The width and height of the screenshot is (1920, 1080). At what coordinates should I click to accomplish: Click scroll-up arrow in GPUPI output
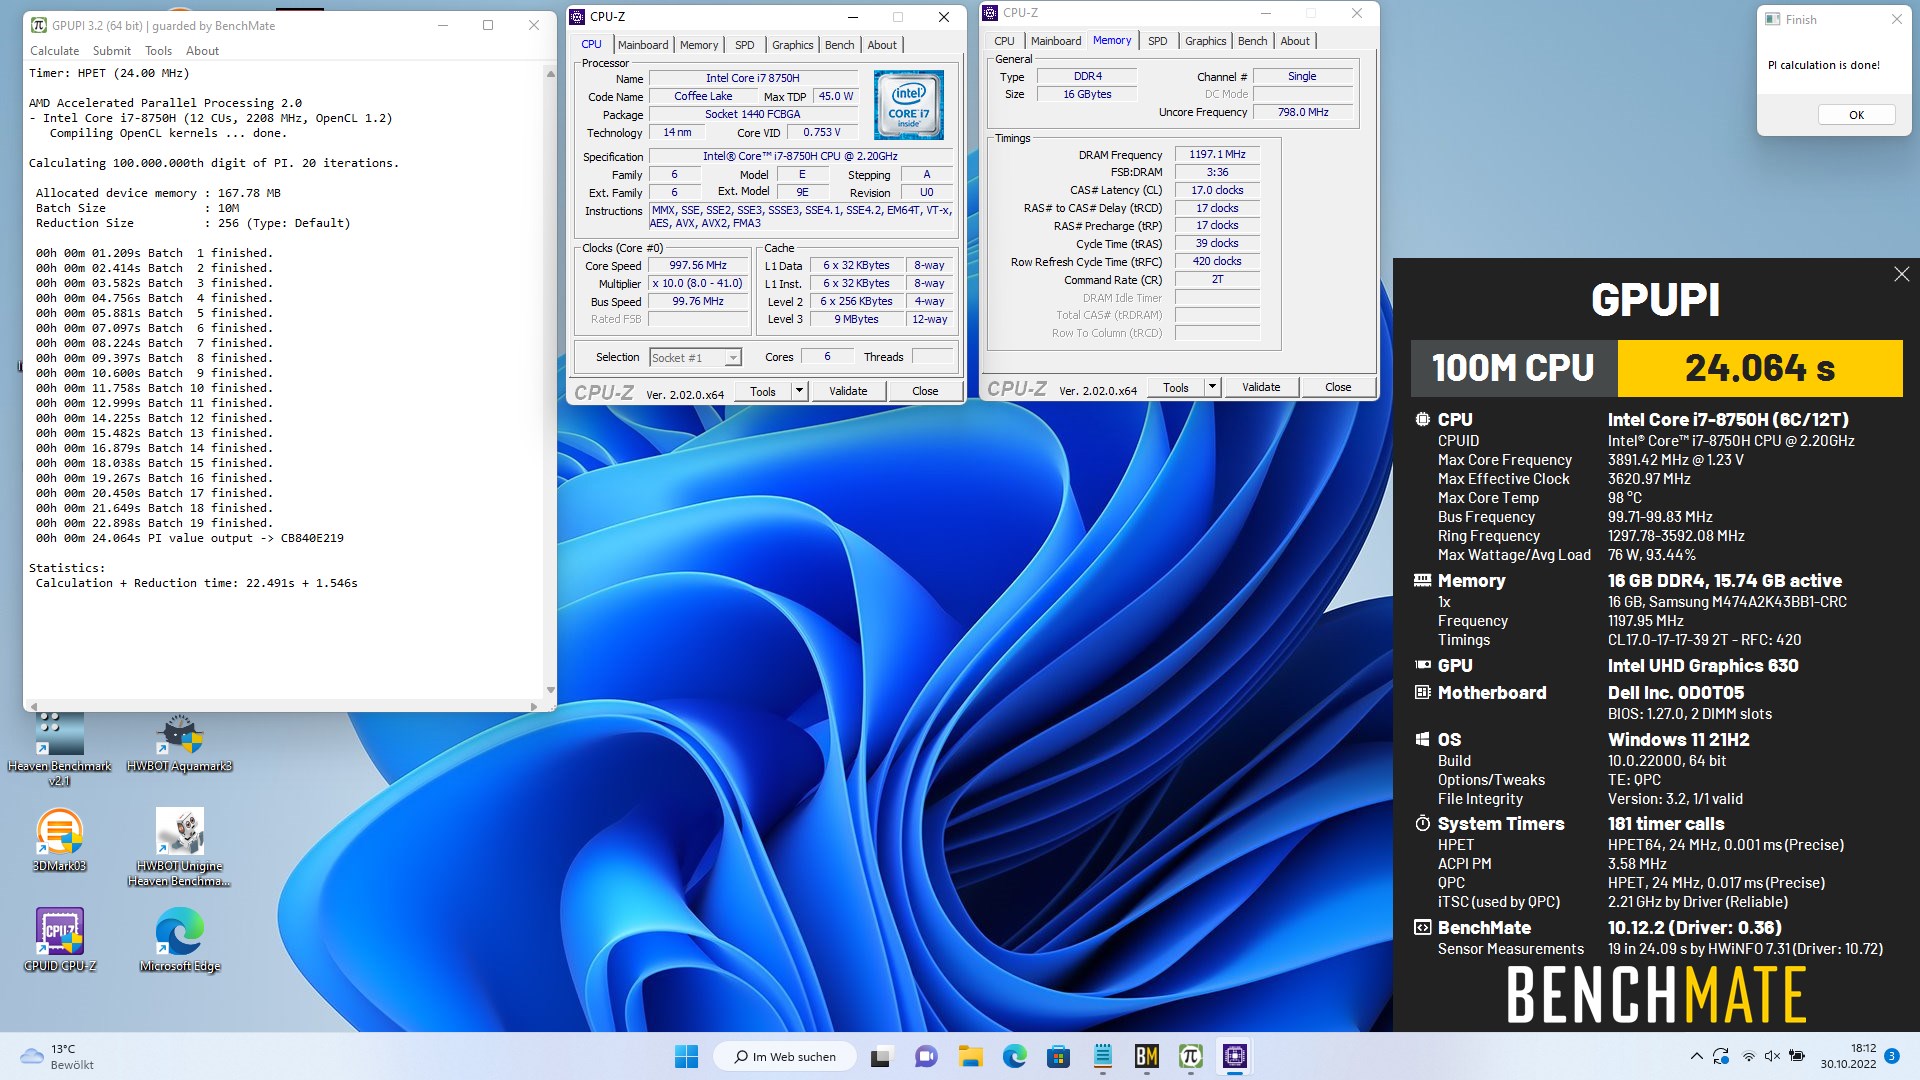pos(550,74)
